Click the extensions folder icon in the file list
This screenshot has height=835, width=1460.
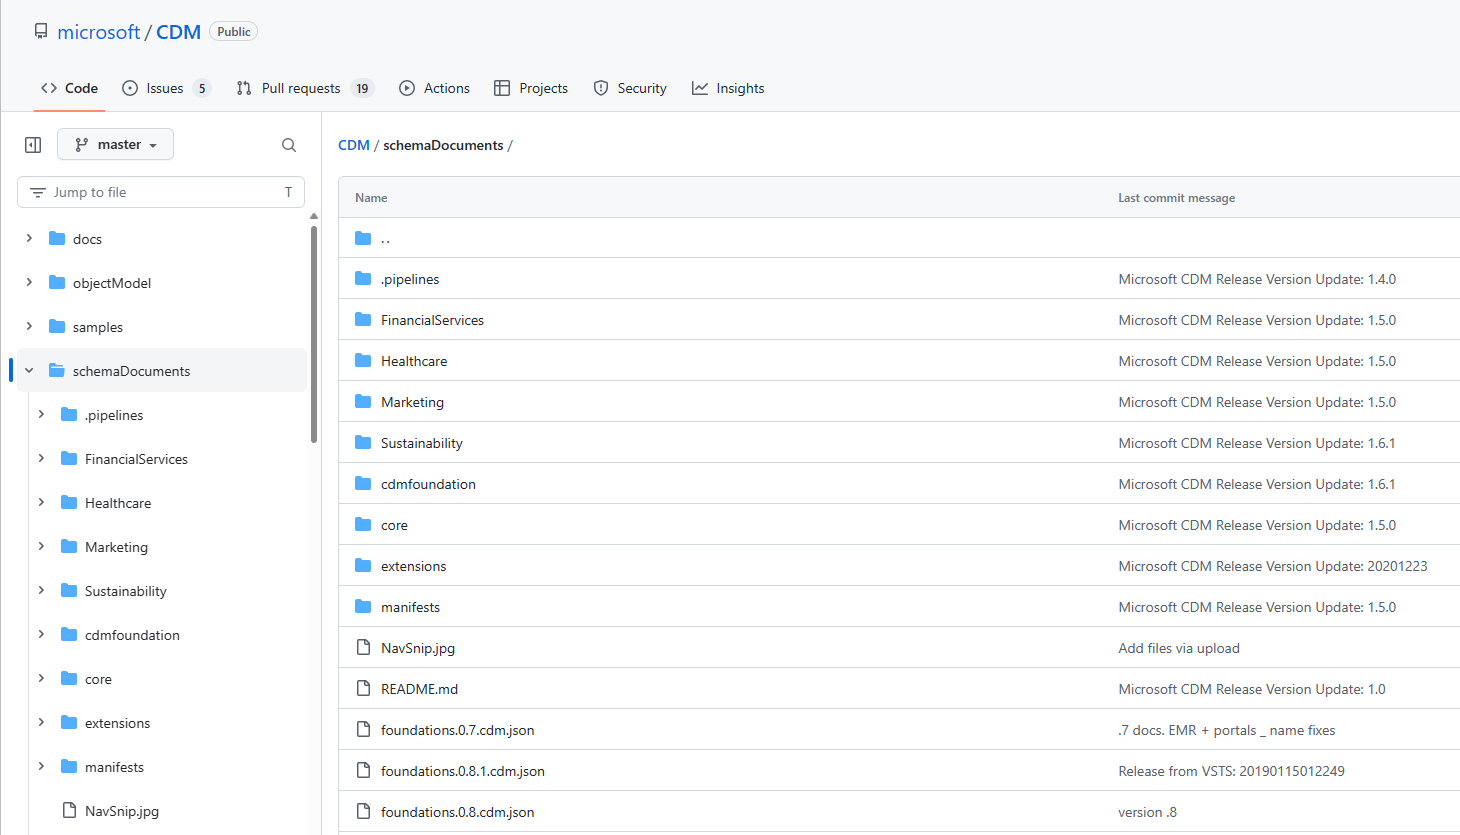point(363,566)
